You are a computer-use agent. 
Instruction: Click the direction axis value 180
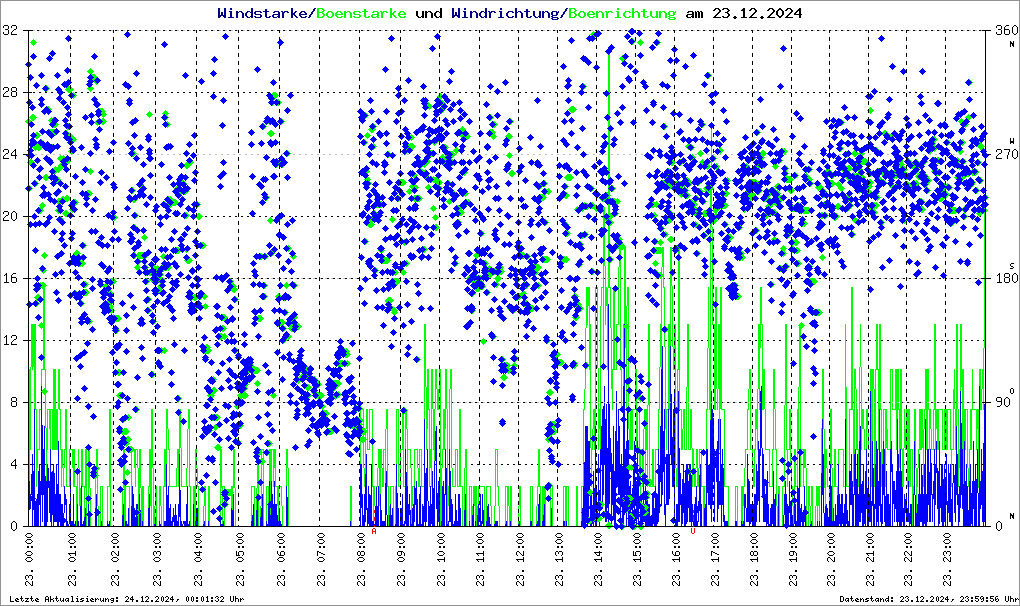pos(1006,278)
